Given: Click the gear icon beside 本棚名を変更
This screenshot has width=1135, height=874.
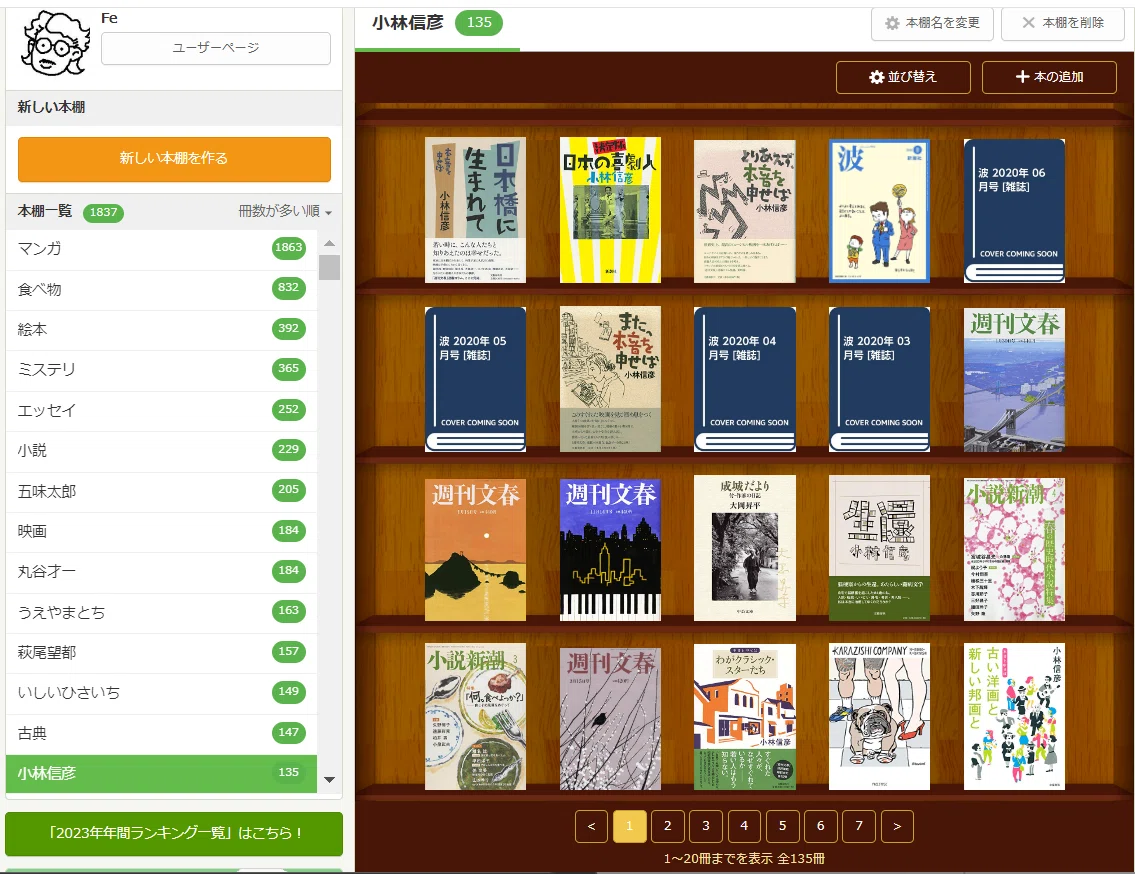Looking at the screenshot, I should click(893, 23).
